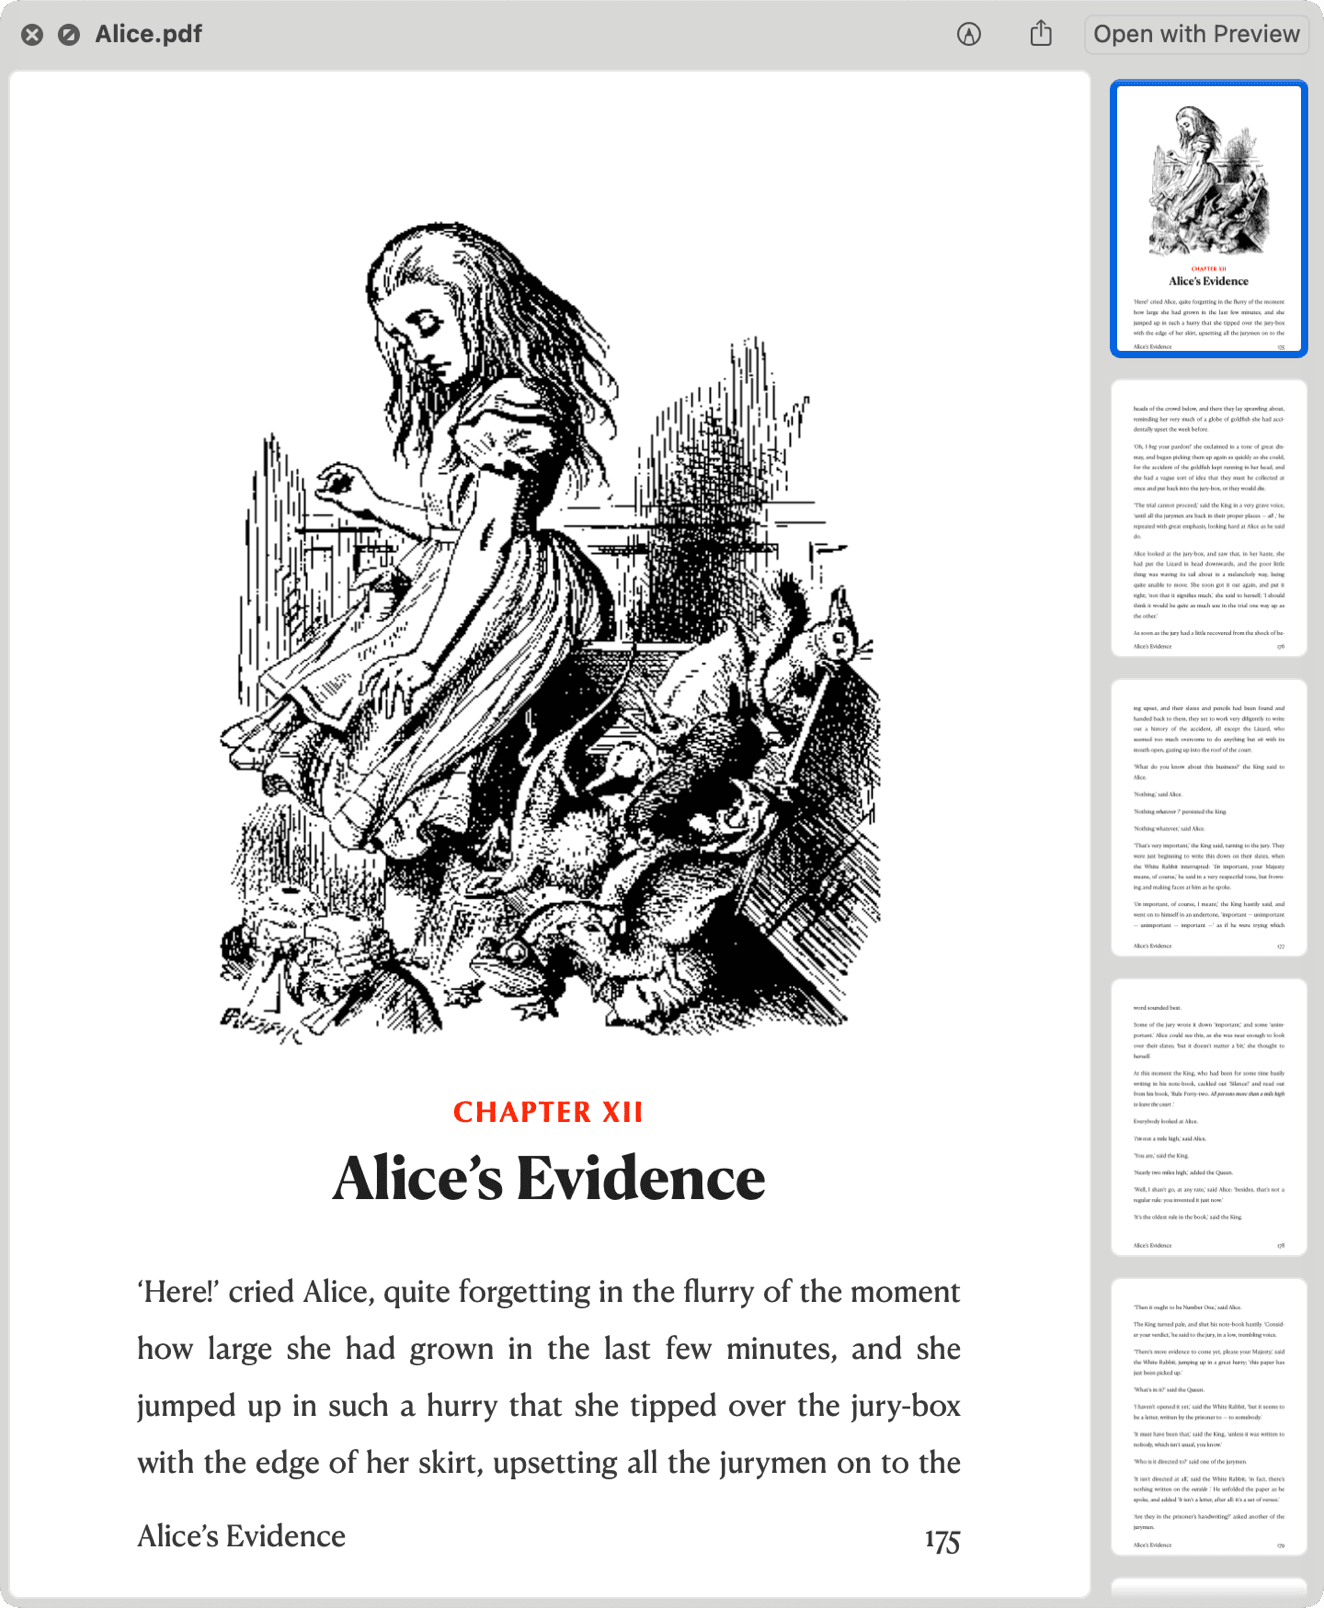The height and width of the screenshot is (1608, 1324).
Task: Click the line starting 'jumped up in such'
Action: click(549, 1406)
